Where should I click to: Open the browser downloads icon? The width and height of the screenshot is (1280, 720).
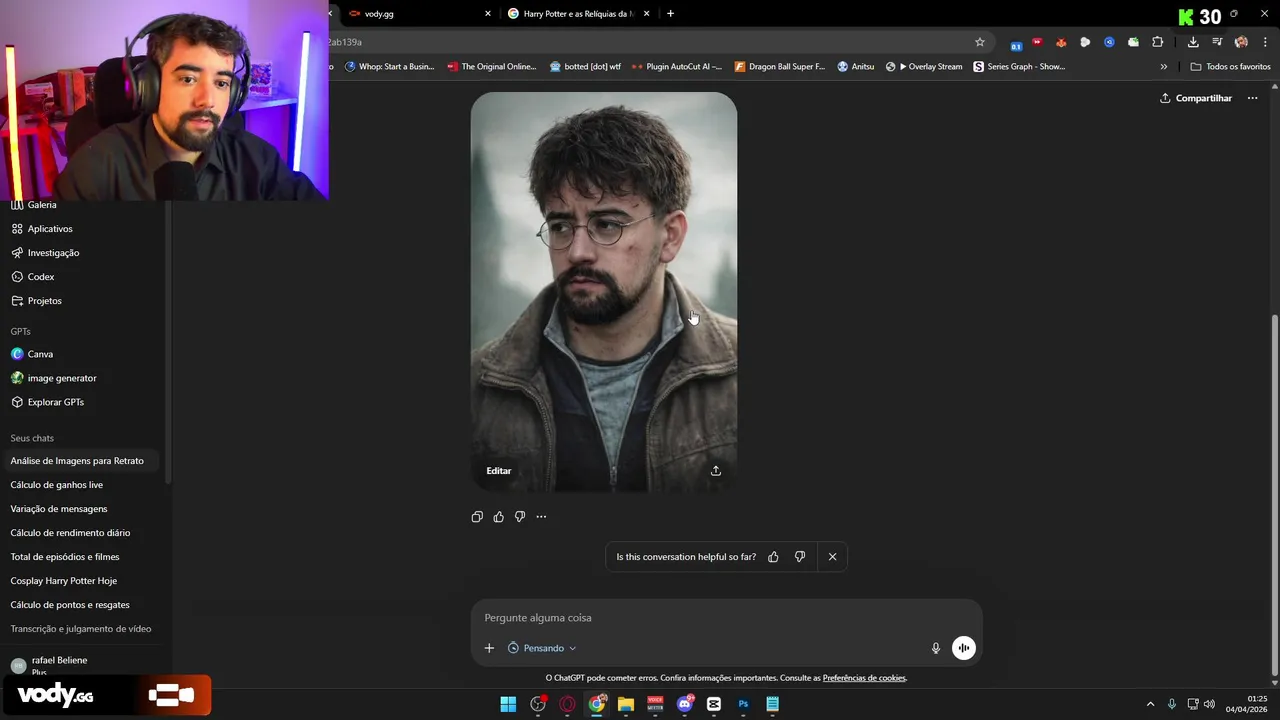1193,42
